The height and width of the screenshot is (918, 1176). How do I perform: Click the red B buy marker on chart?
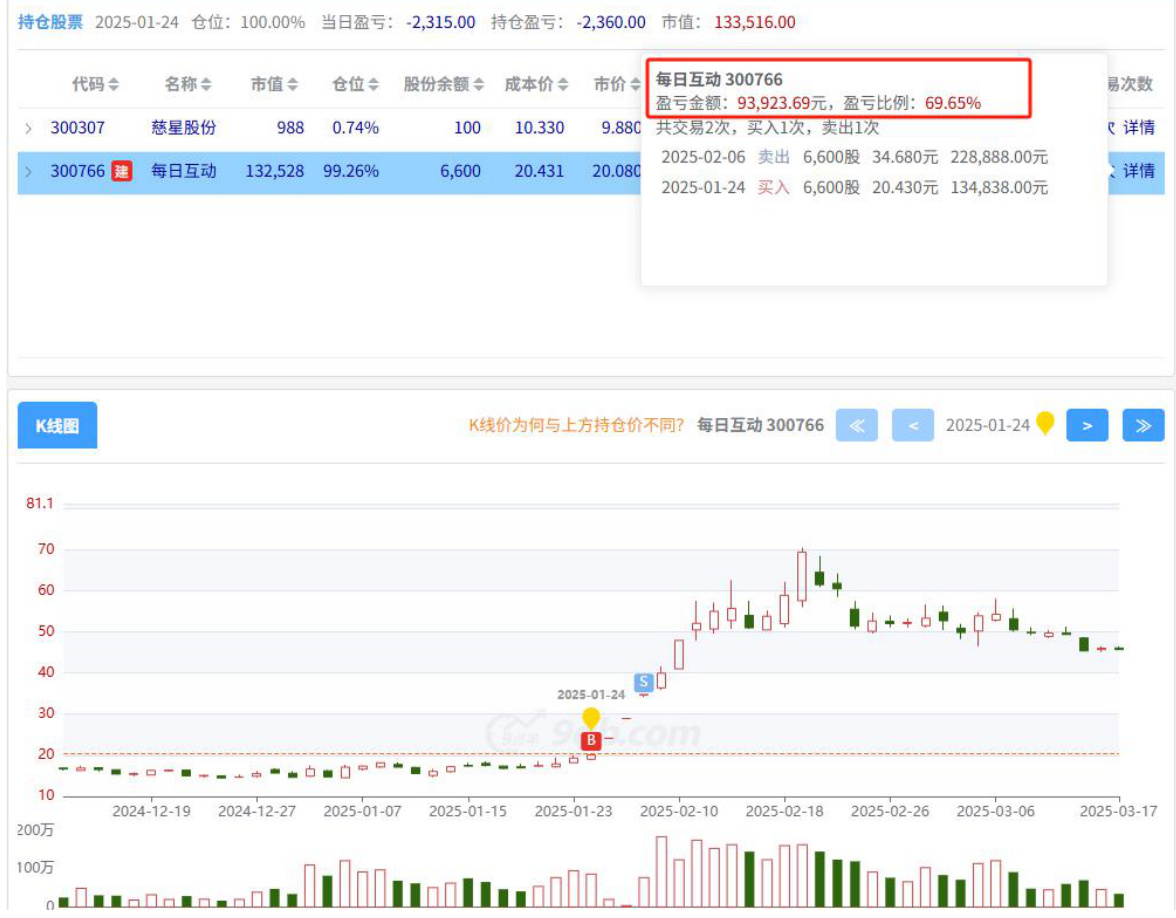pyautogui.click(x=591, y=740)
